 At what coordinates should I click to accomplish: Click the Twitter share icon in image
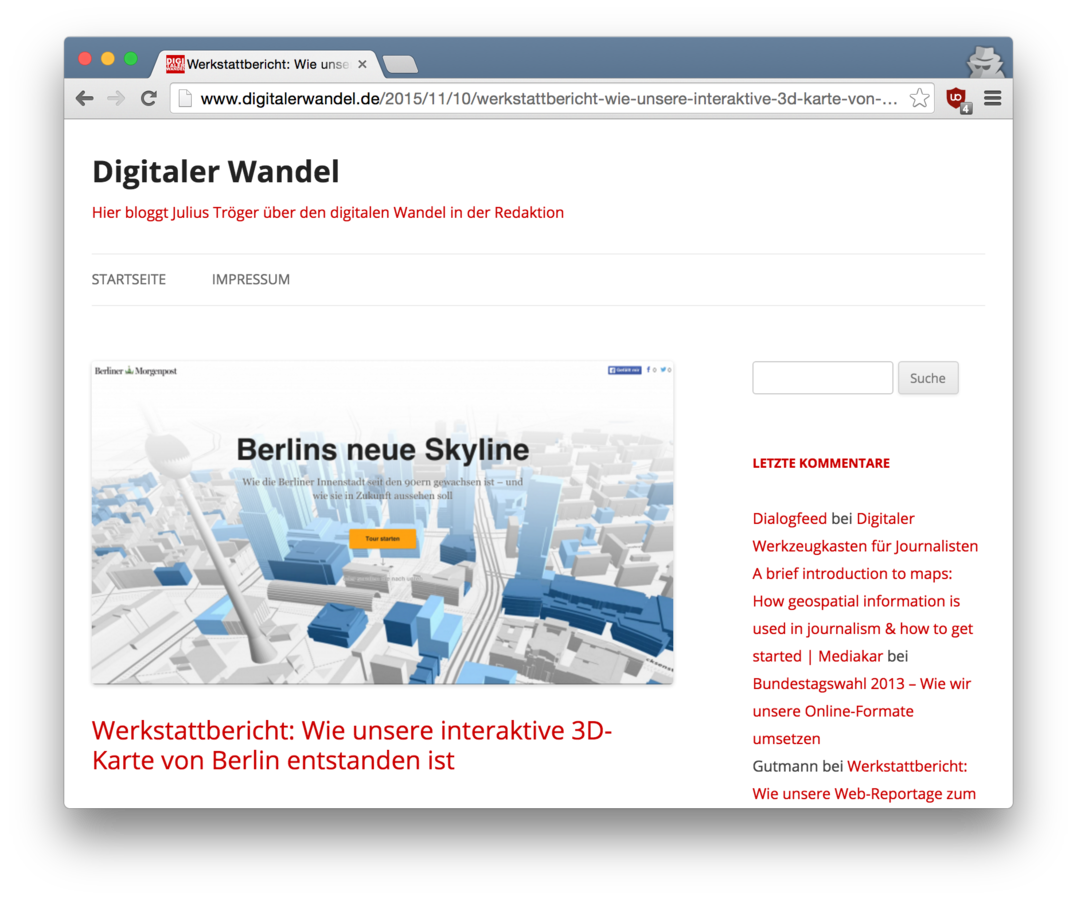[666, 370]
